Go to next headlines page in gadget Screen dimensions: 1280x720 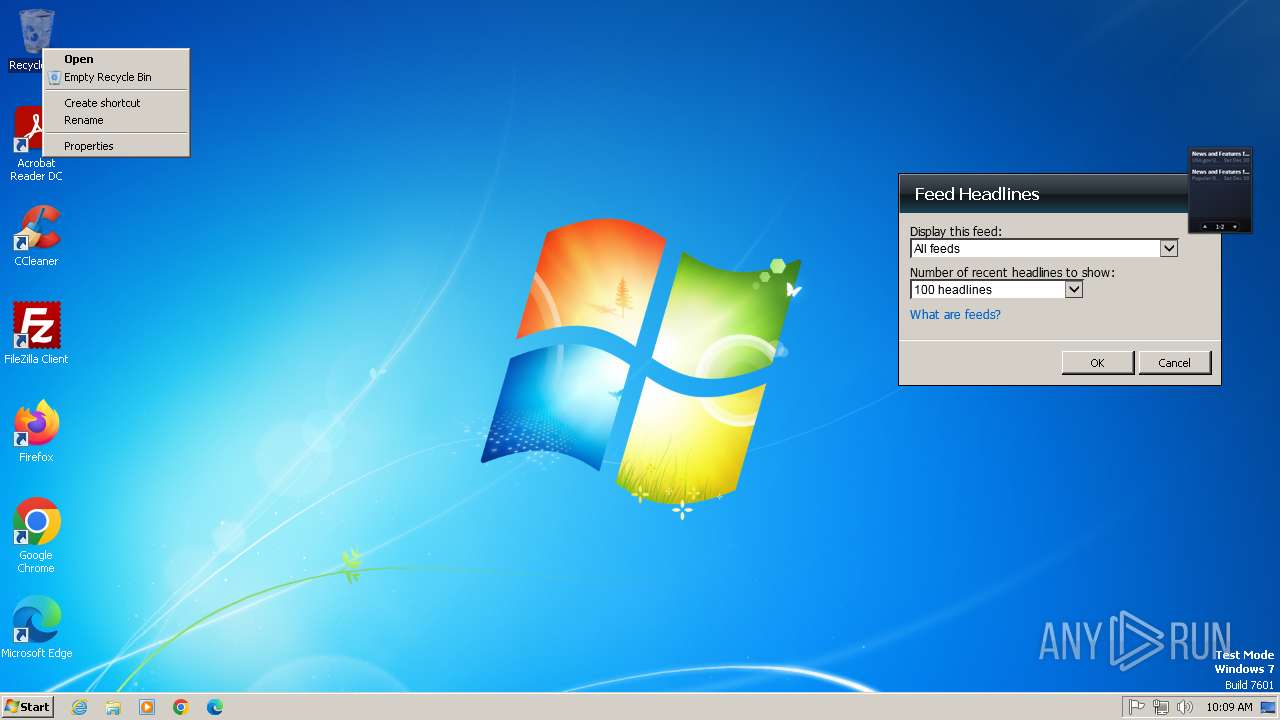1235,227
